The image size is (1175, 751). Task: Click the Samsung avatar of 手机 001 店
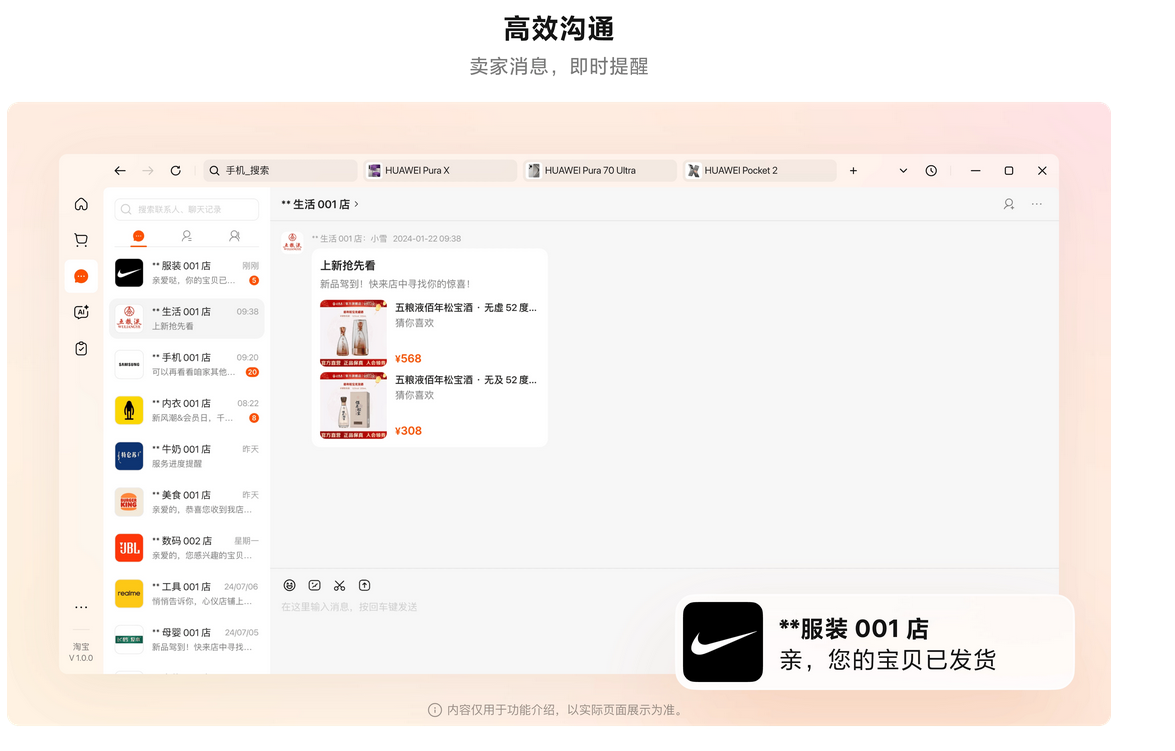(129, 365)
